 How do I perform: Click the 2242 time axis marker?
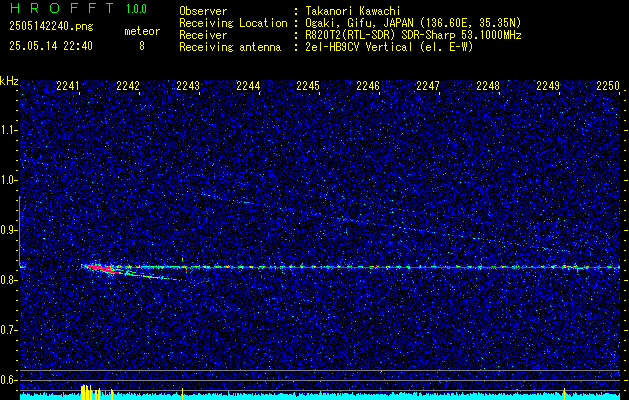click(x=128, y=86)
